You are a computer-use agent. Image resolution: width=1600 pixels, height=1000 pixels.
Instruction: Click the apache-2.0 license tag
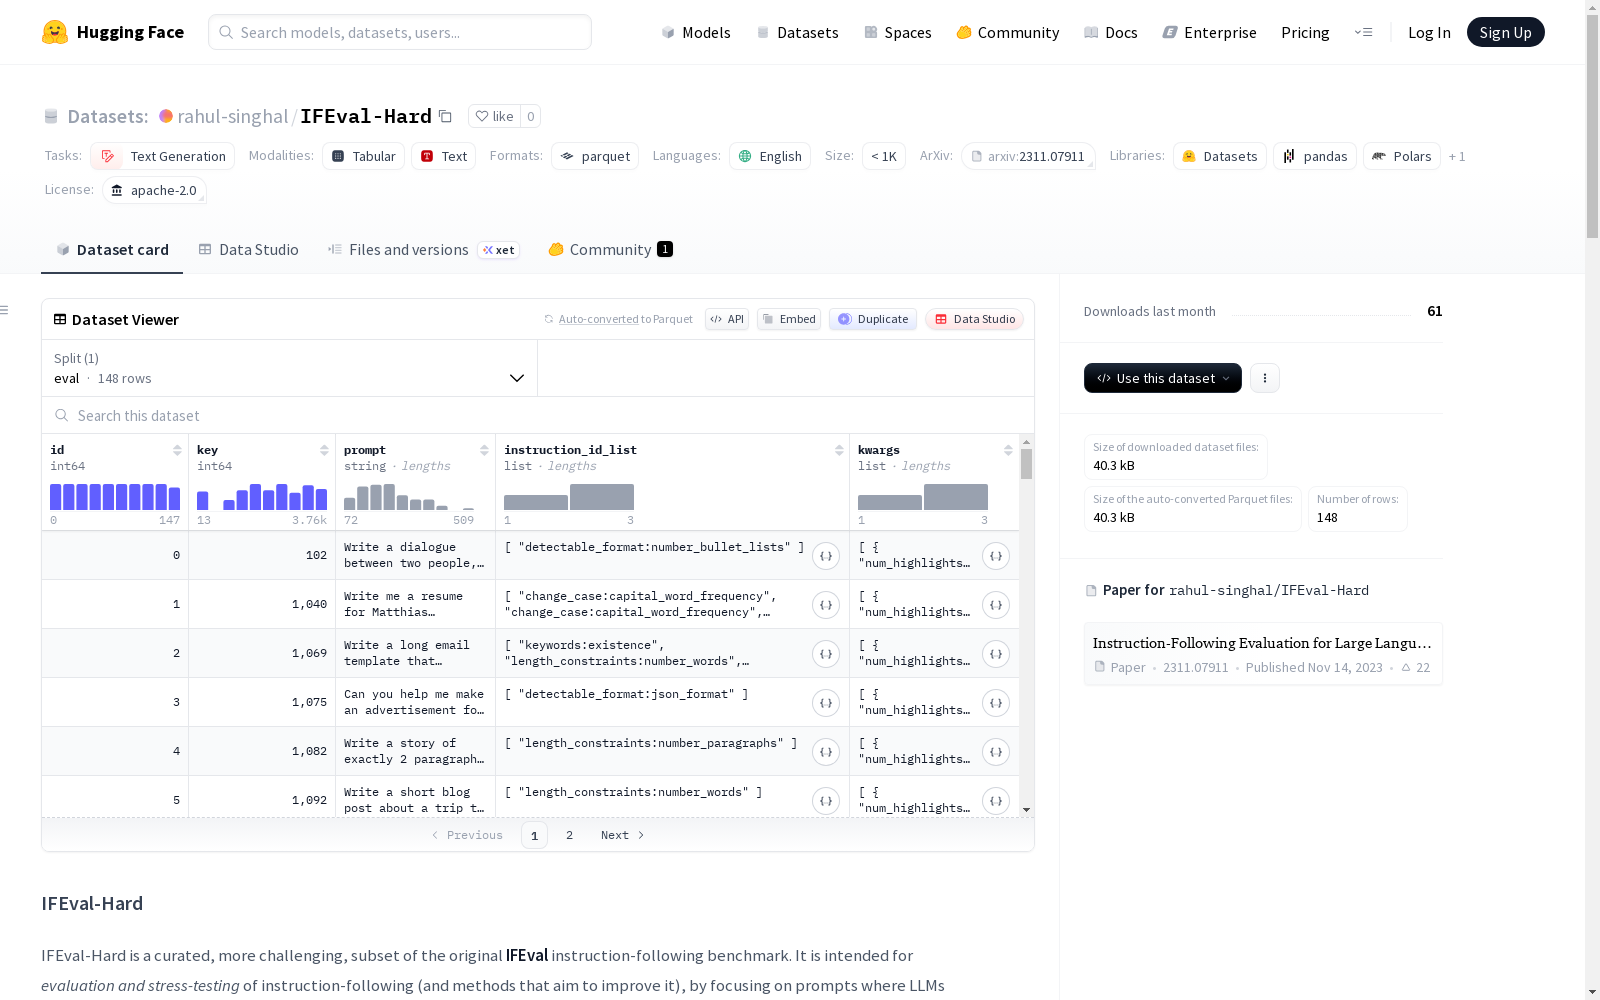click(x=154, y=190)
